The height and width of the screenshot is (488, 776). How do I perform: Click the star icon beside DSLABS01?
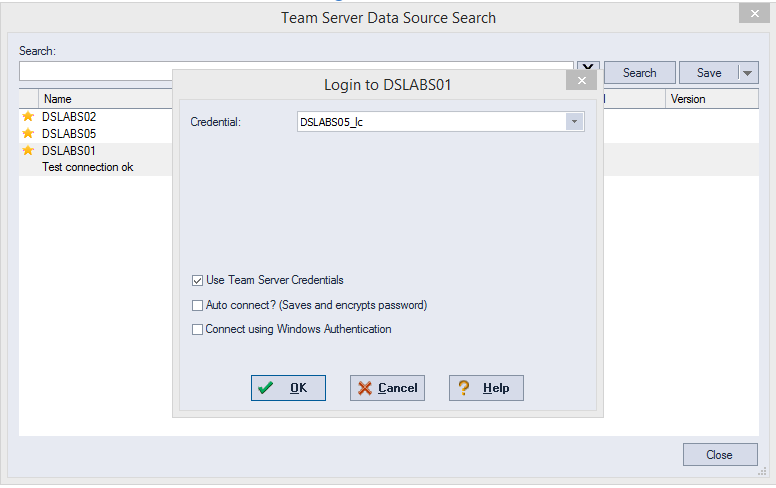pos(28,150)
